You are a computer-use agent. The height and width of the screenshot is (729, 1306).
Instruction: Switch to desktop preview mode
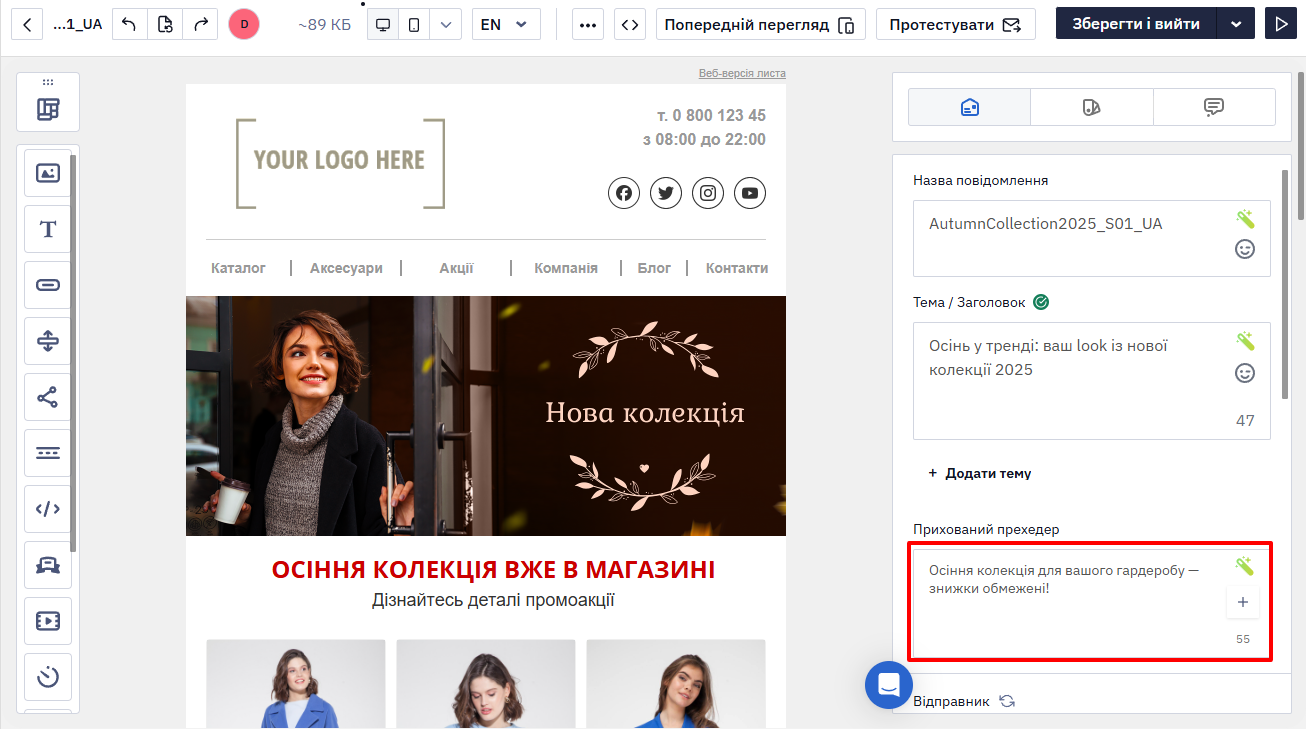click(382, 24)
